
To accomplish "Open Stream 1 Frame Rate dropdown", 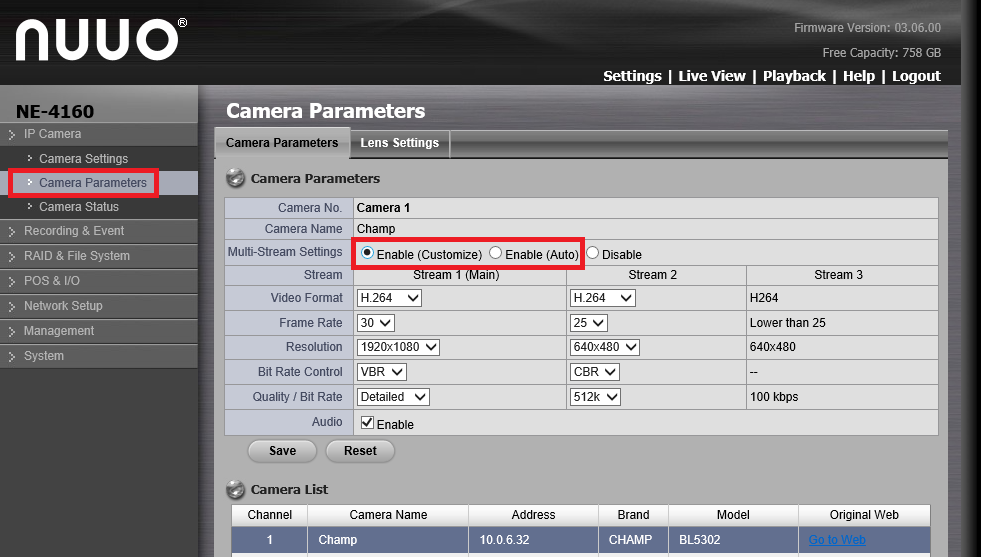I will click(x=375, y=323).
